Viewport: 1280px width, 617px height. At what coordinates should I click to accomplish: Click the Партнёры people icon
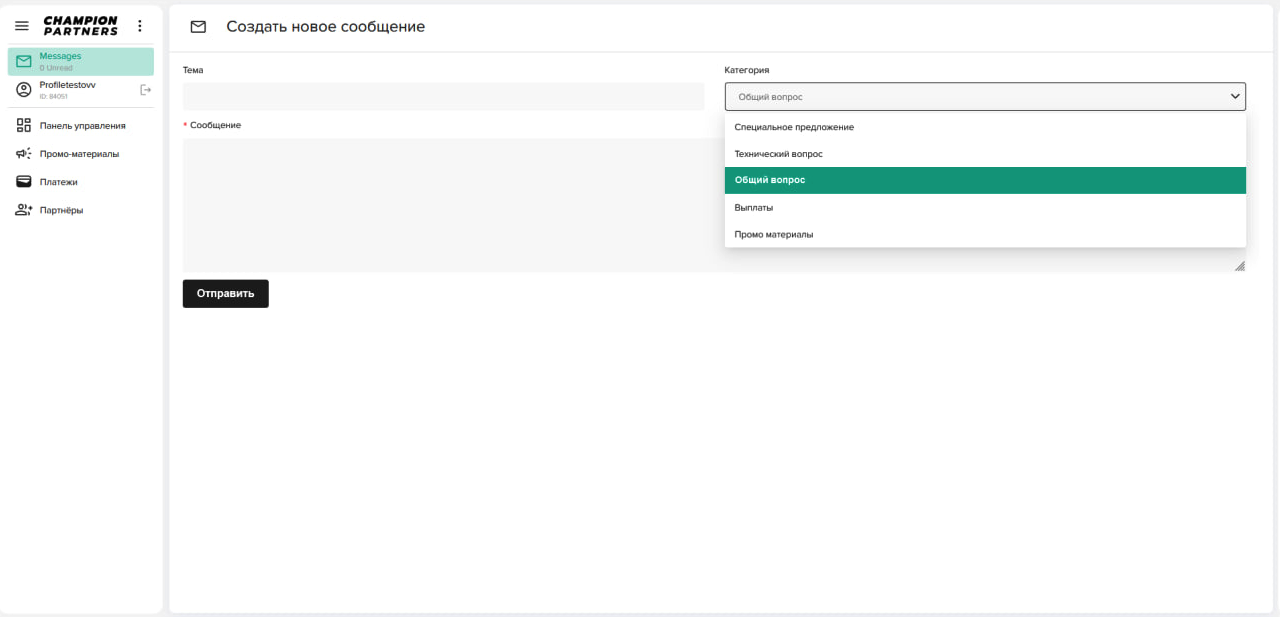click(x=24, y=210)
